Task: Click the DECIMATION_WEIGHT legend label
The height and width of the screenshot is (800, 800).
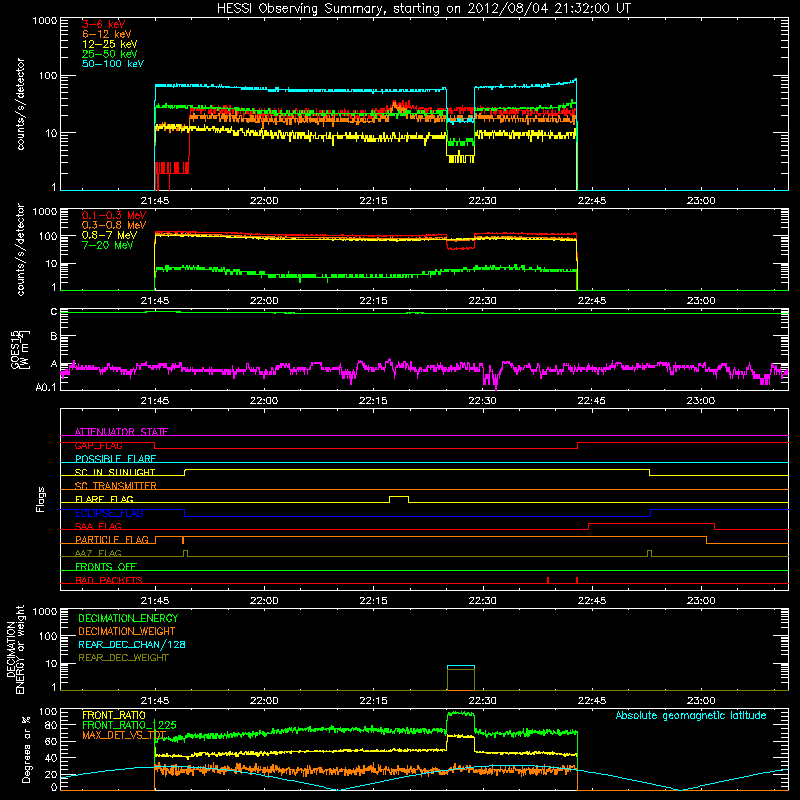Action: click(127, 631)
